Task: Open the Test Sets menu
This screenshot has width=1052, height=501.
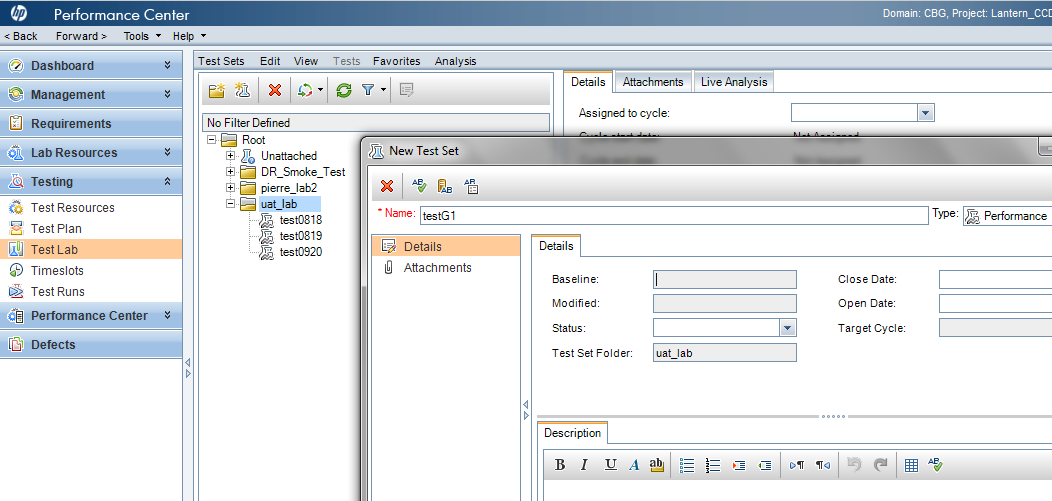Action: coord(221,61)
